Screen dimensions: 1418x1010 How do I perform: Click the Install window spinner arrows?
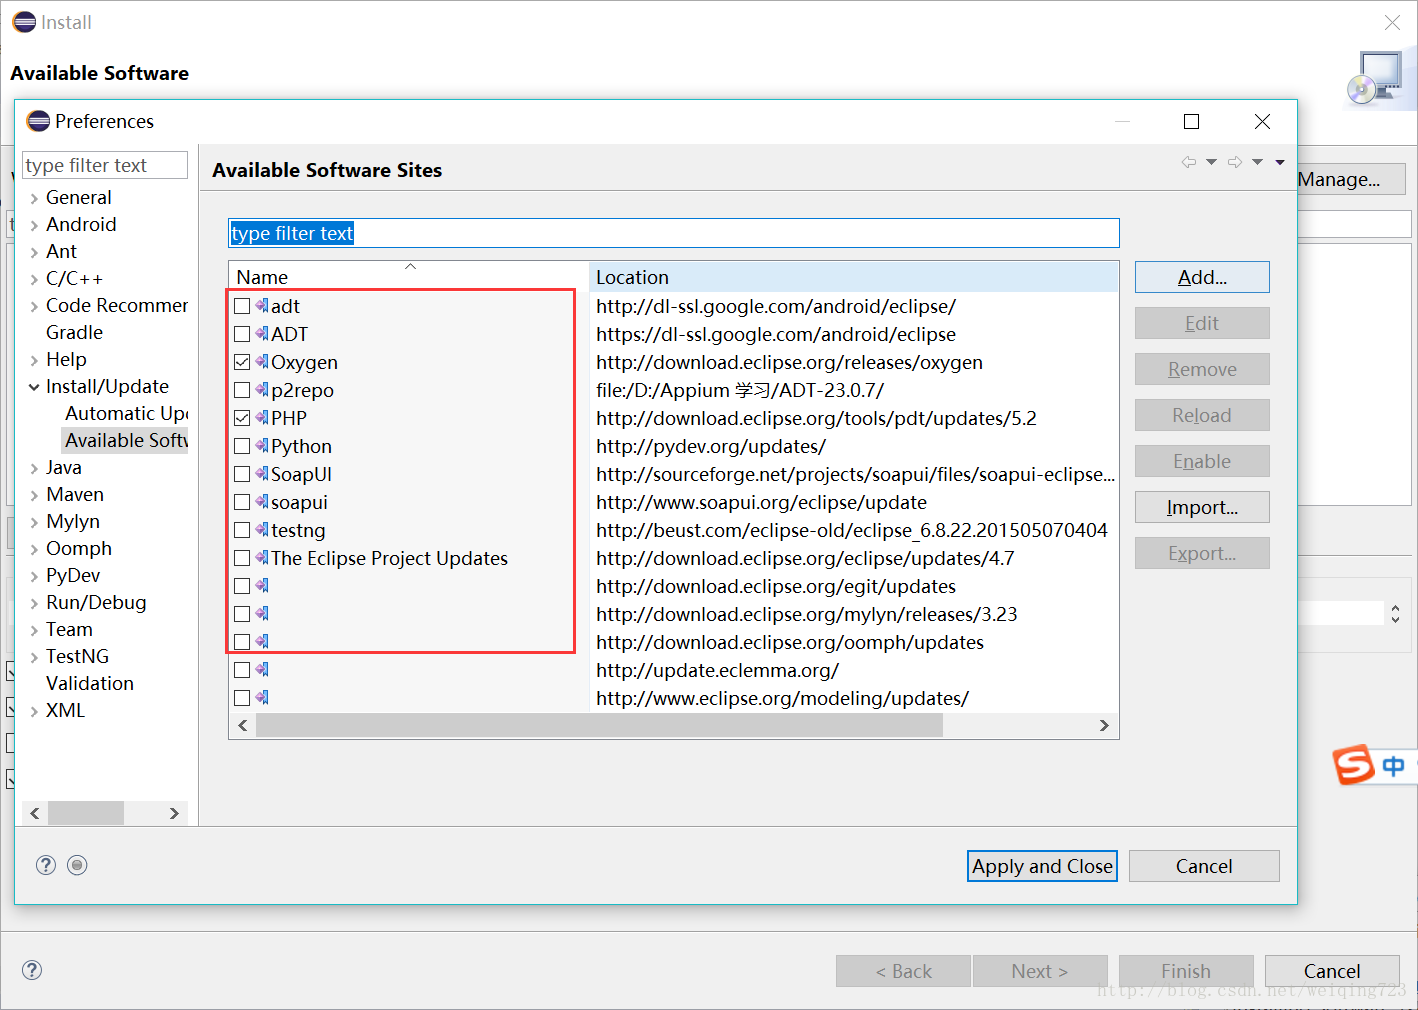pos(1395,613)
